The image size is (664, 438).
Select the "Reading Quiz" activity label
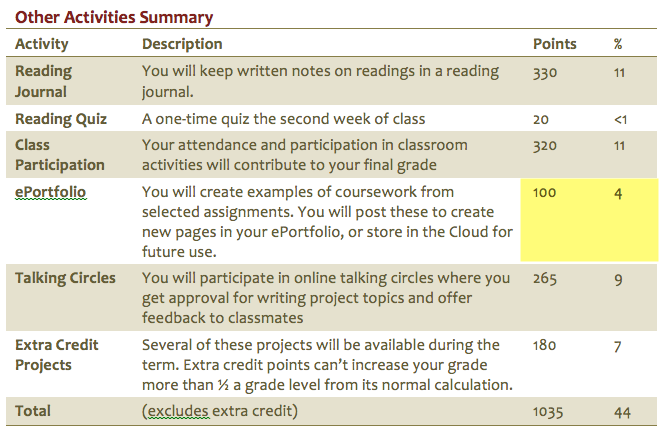pyautogui.click(x=58, y=119)
